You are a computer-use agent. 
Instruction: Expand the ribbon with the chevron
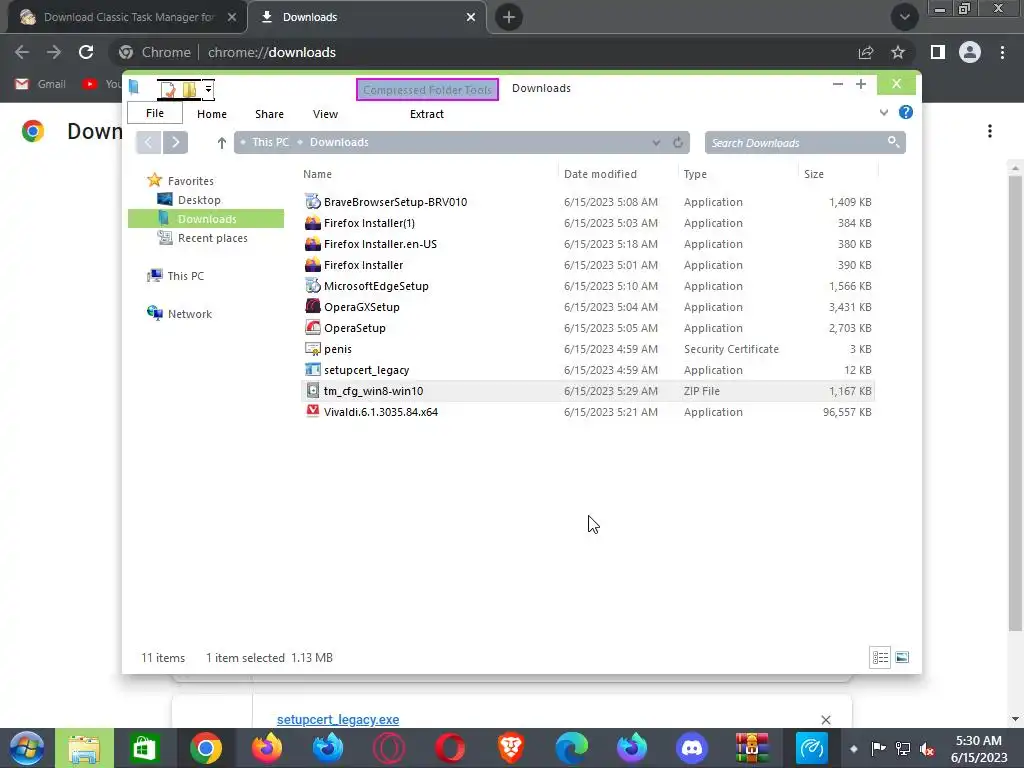coord(884,112)
